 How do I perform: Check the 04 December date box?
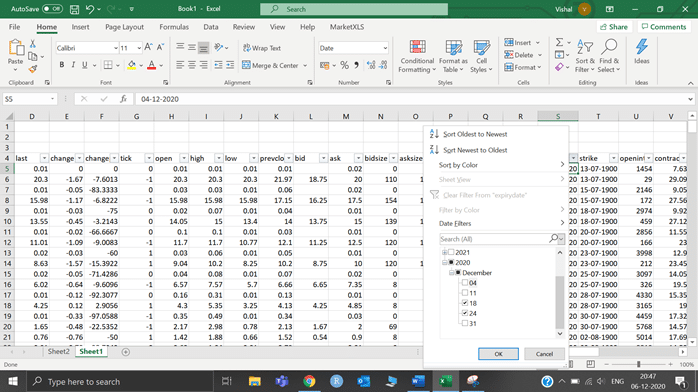[x=465, y=283]
